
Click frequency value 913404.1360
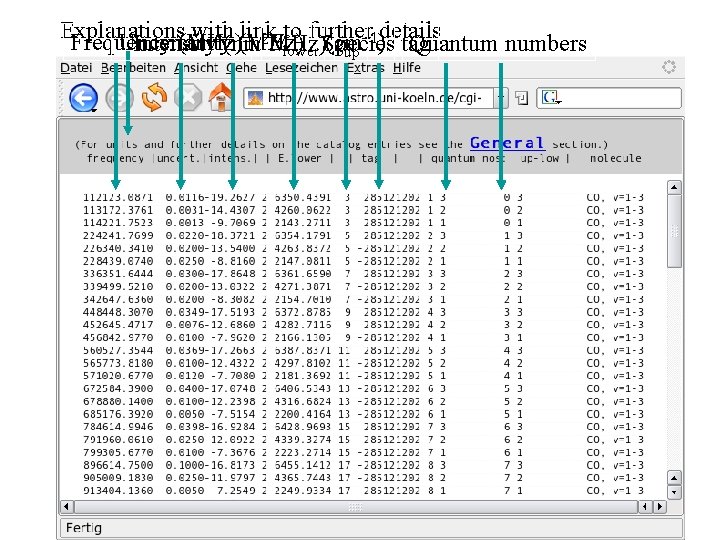(x=118, y=491)
